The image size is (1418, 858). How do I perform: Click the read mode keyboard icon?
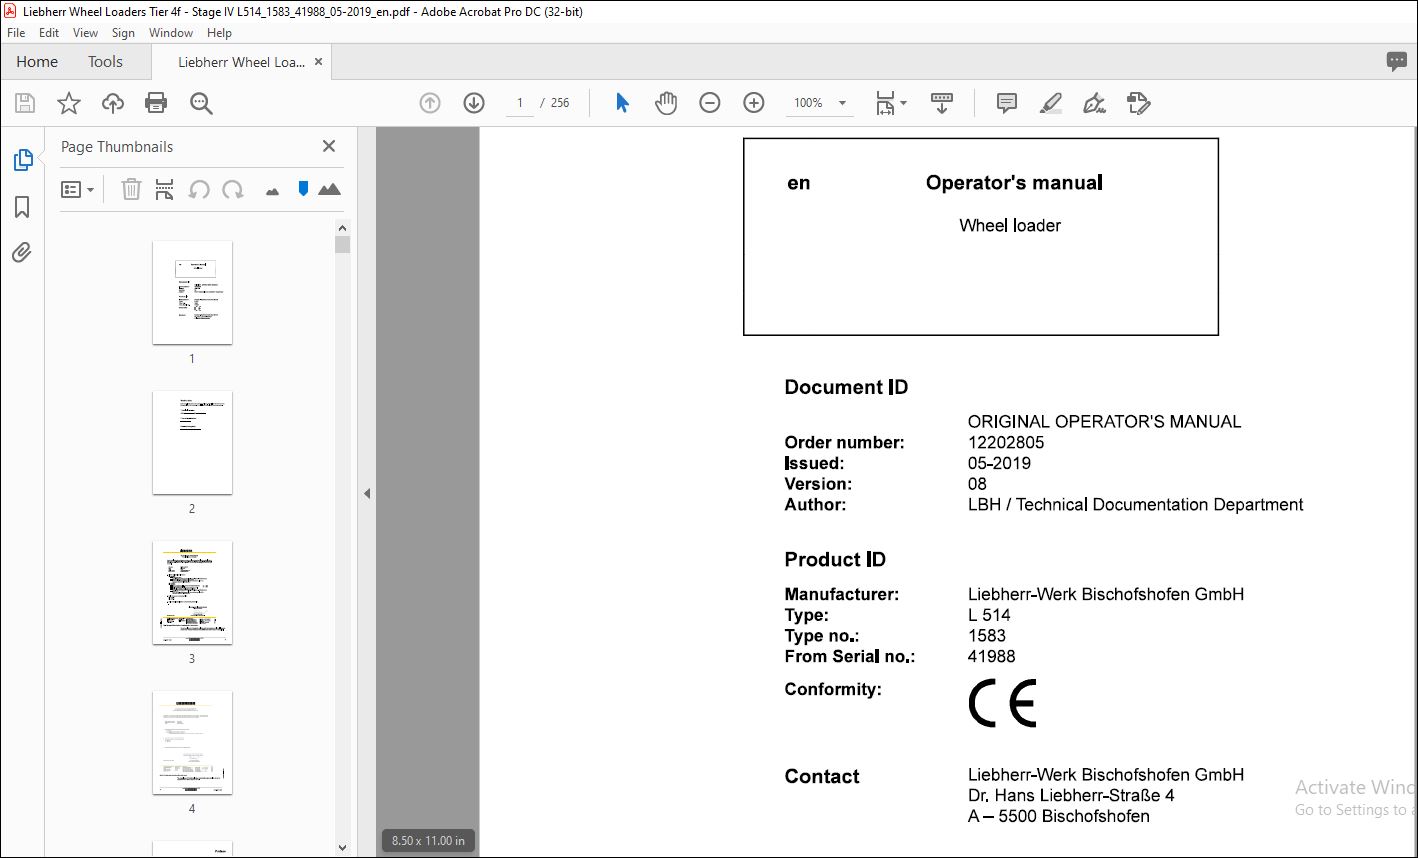click(x=941, y=103)
